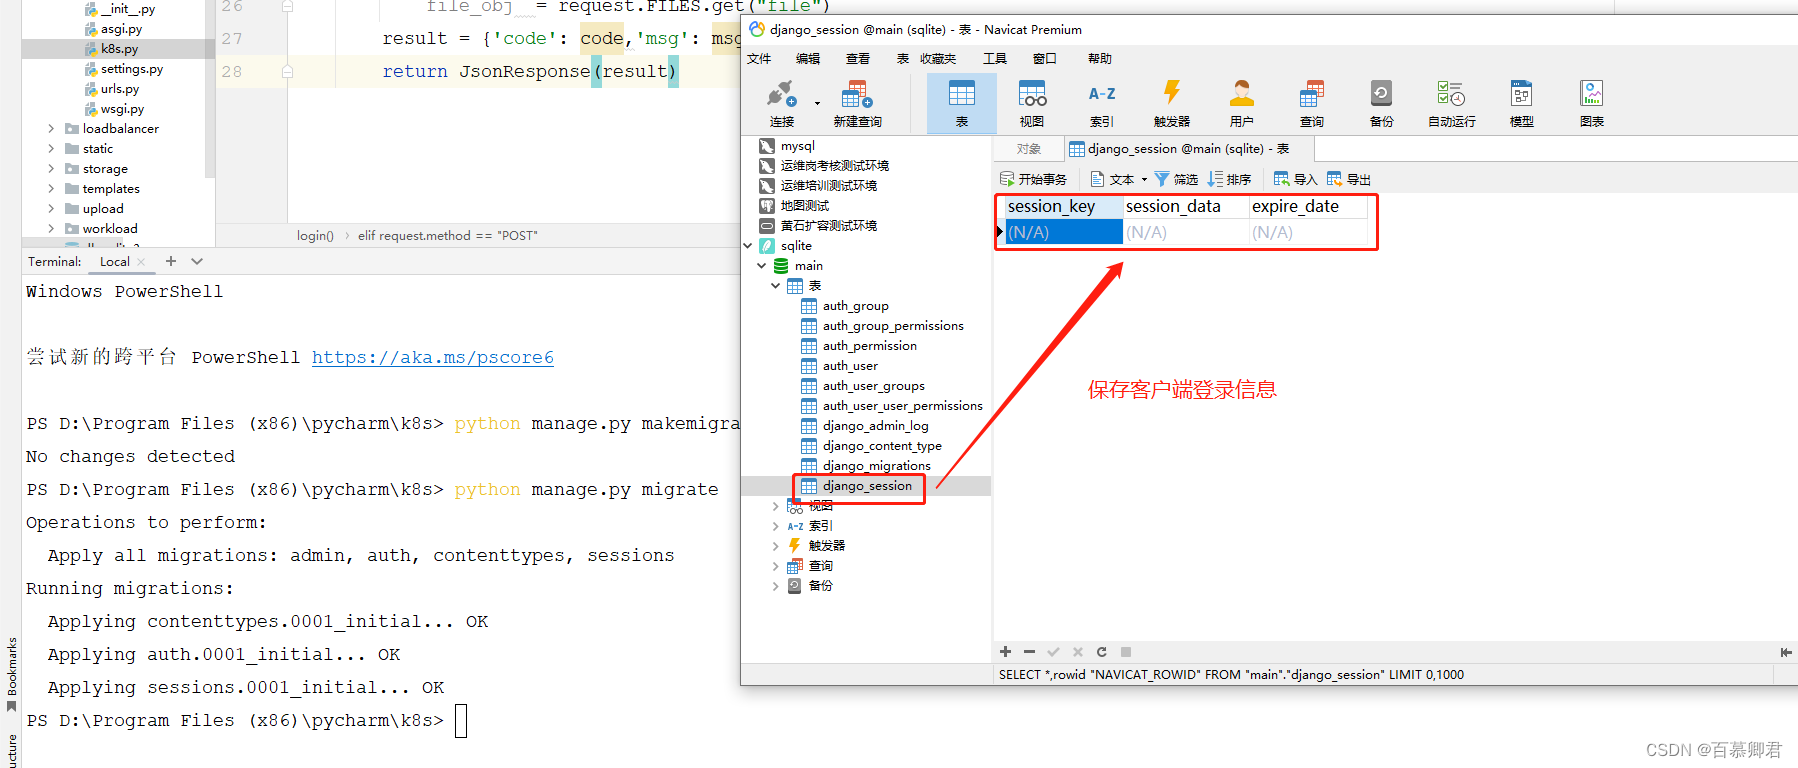
Task: Expand the Backup node in Navicat tree
Action: (x=776, y=586)
